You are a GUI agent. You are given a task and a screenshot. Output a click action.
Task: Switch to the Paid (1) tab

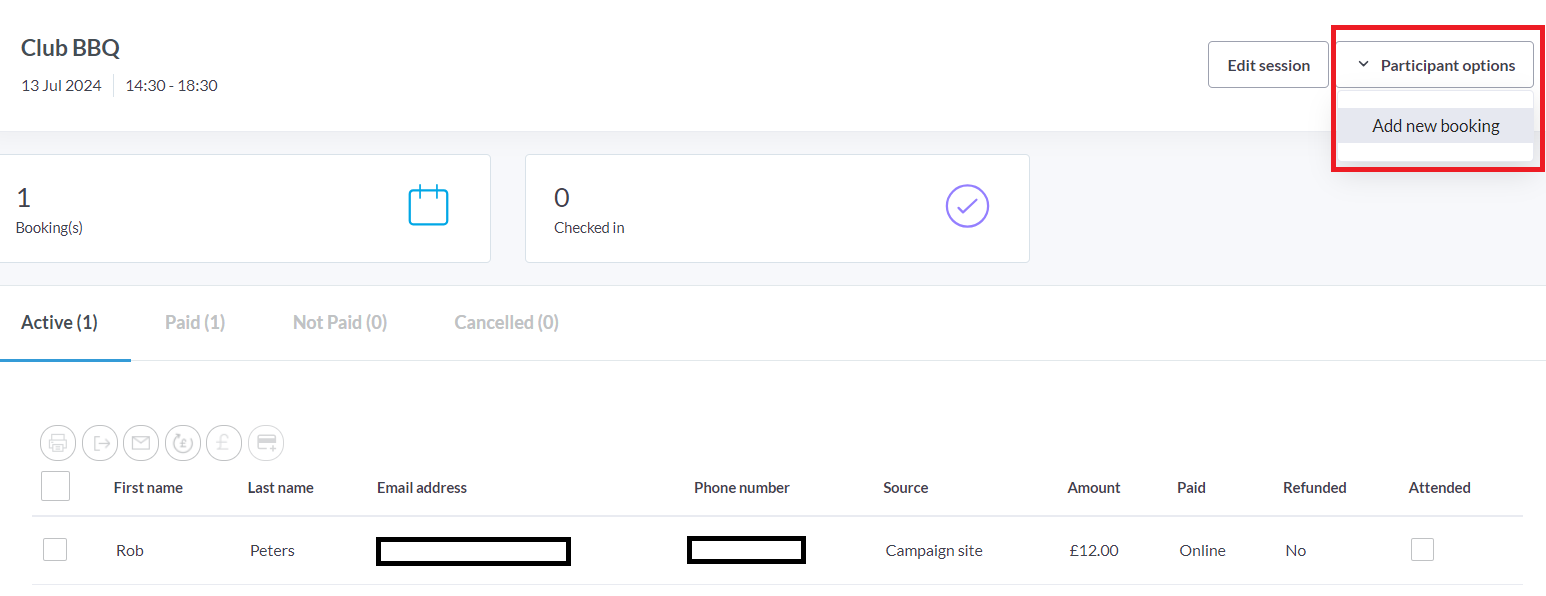195,322
